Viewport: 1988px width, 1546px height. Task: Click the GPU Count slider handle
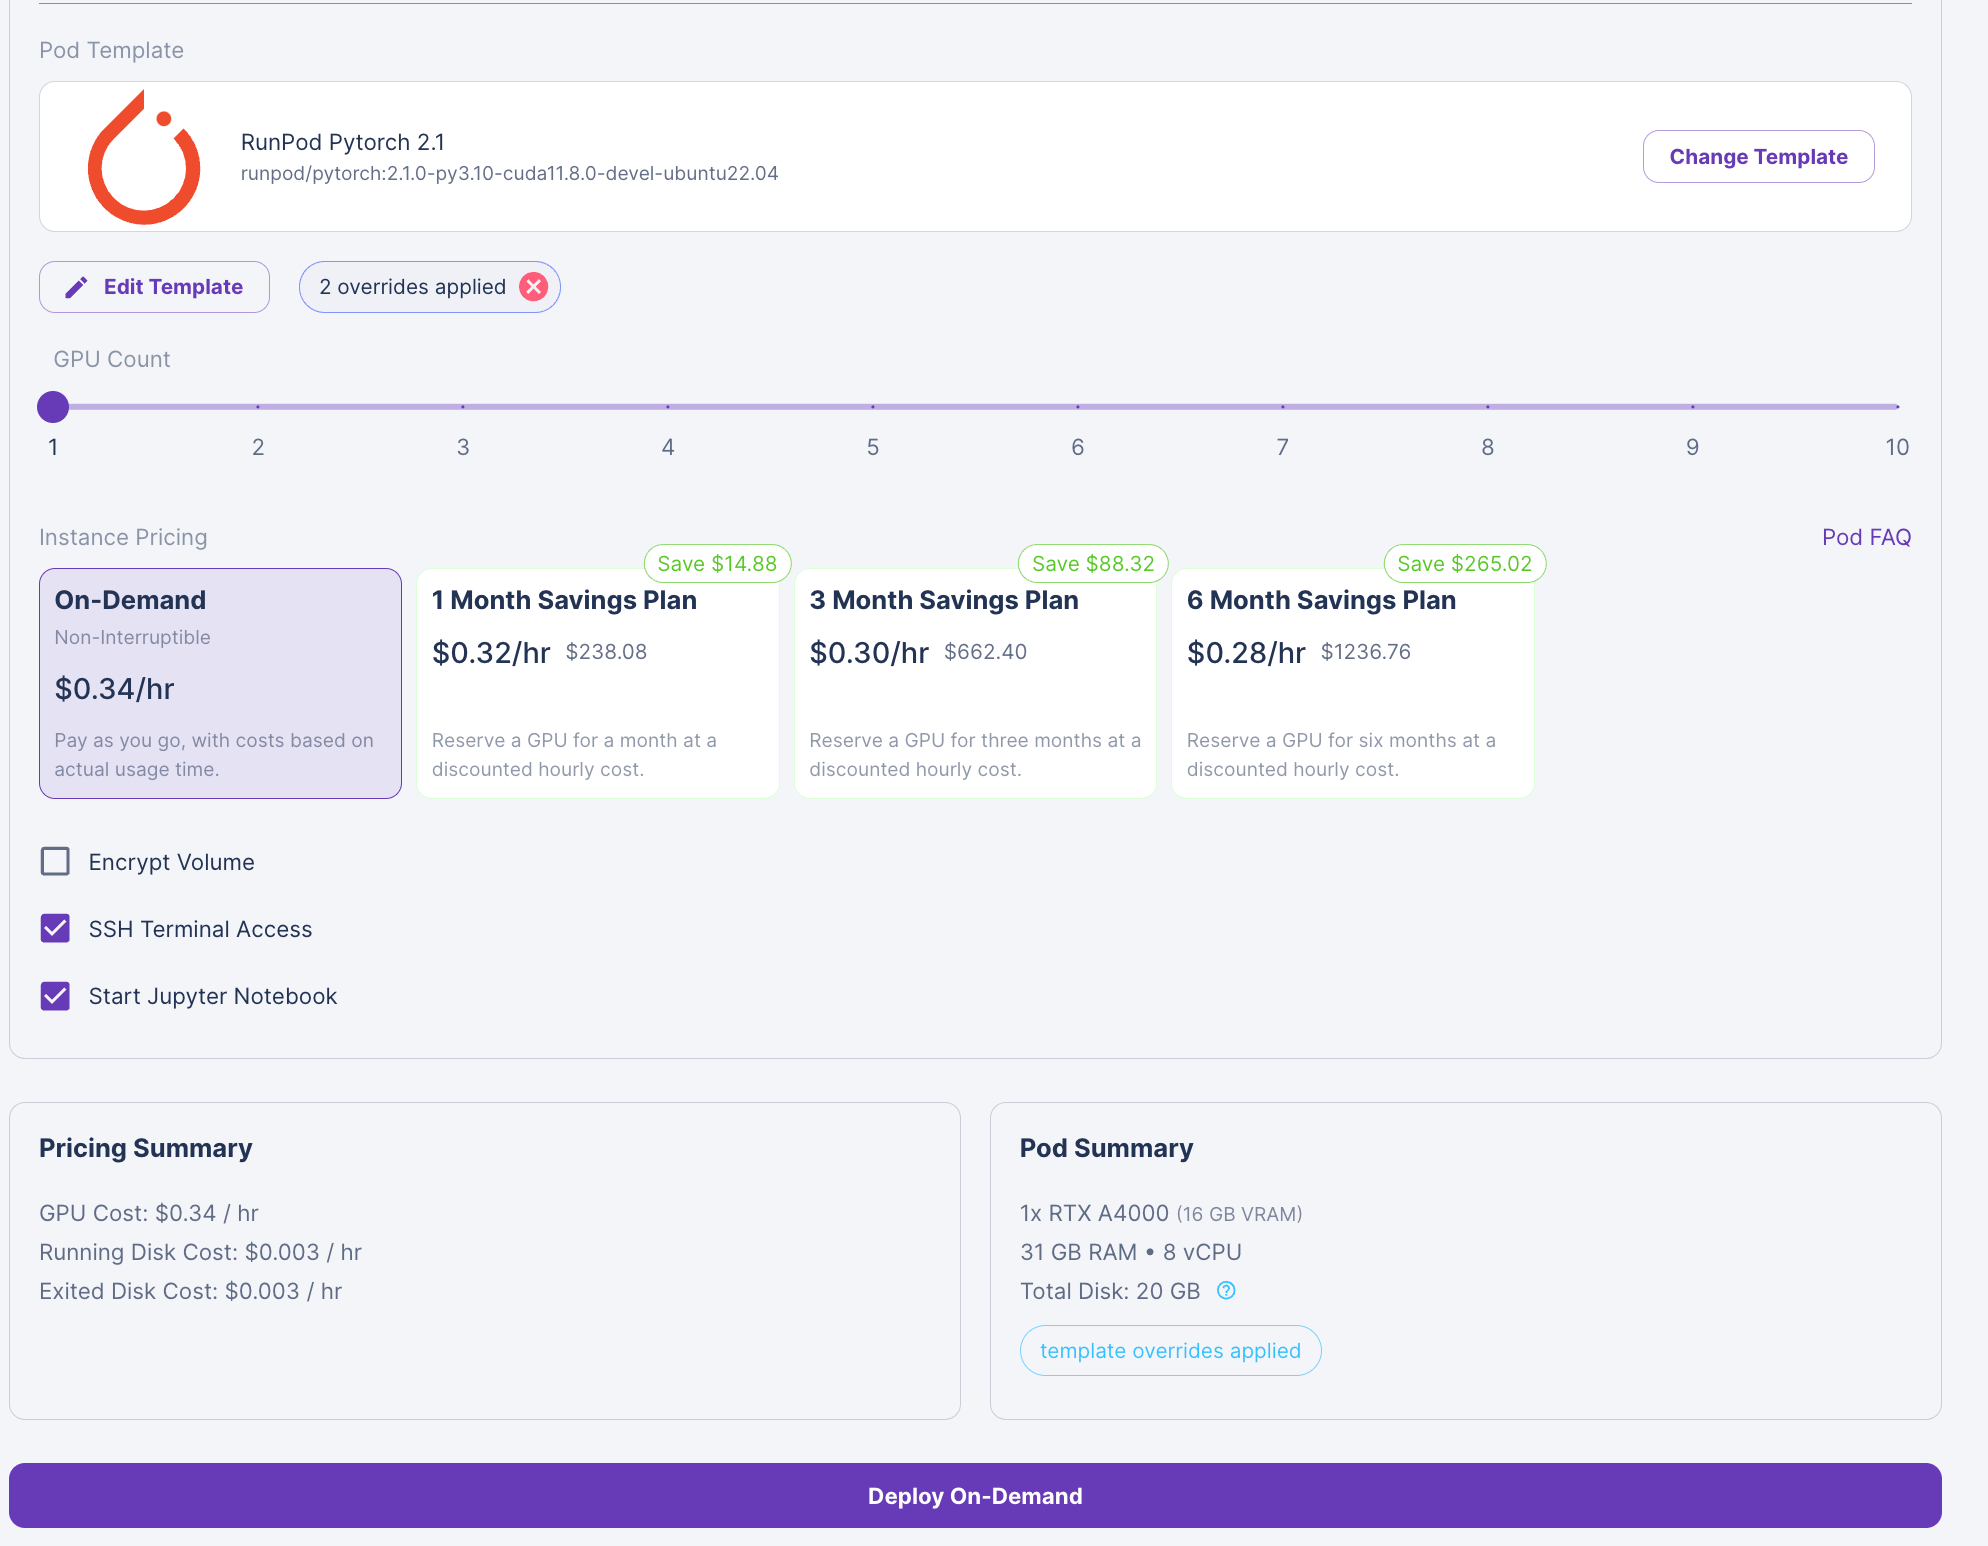pos(53,407)
